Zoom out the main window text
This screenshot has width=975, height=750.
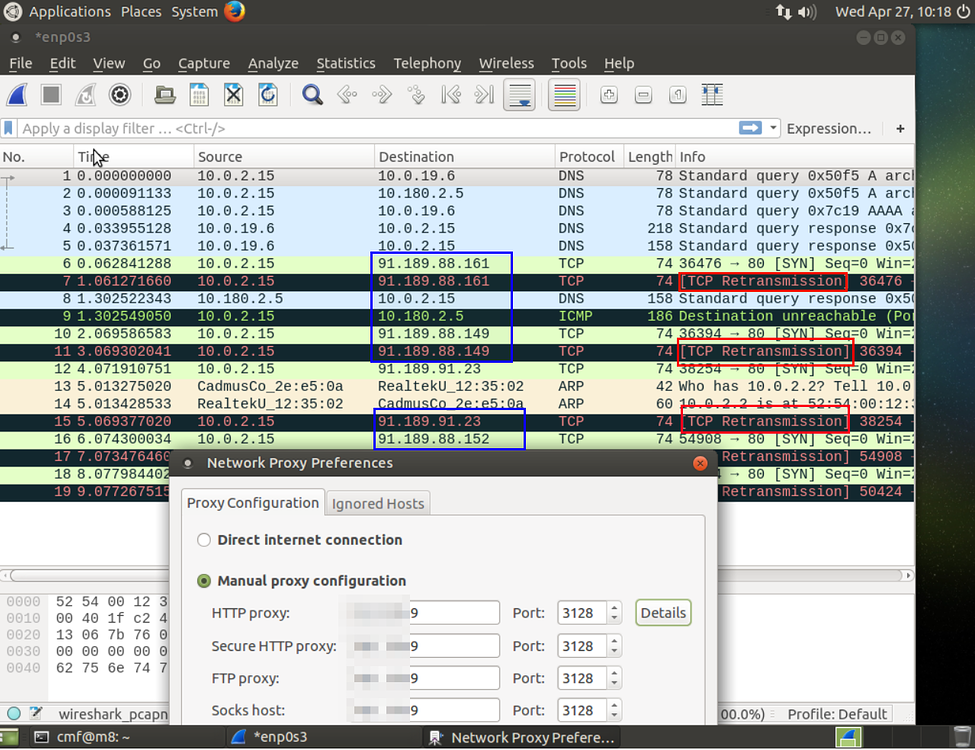point(643,95)
